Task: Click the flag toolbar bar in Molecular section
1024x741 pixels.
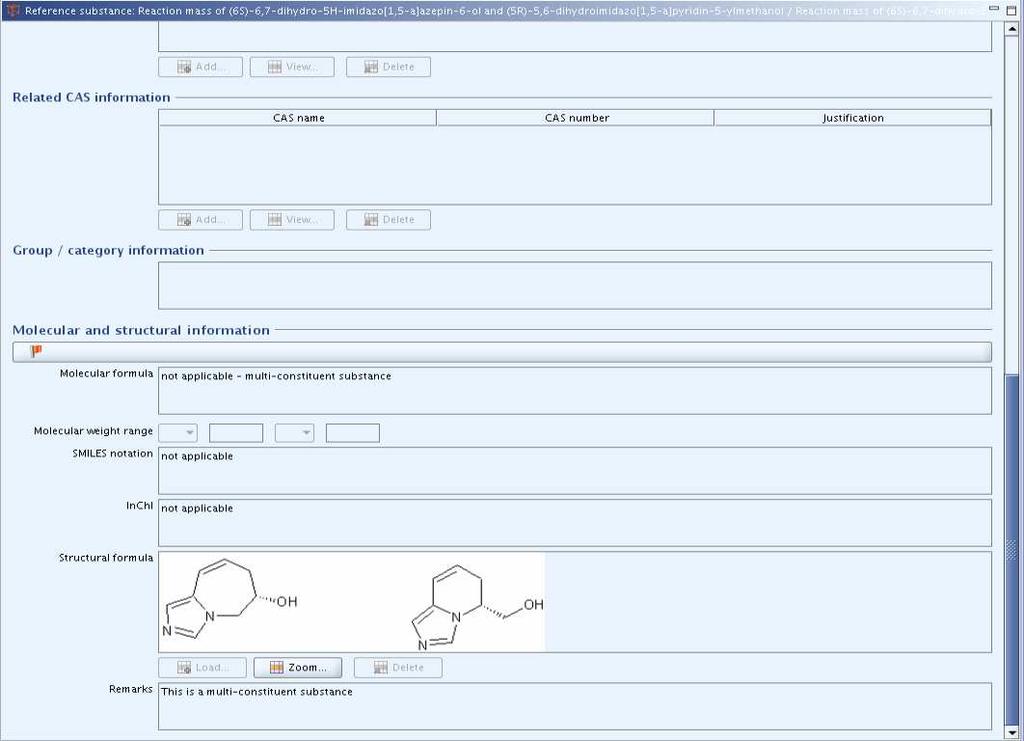Action: 502,352
